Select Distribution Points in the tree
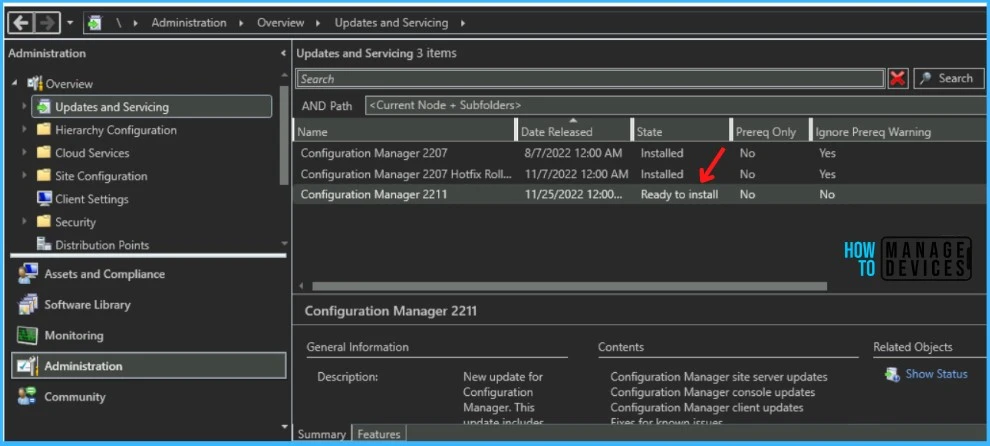The height and width of the screenshot is (446, 990). [x=102, y=245]
